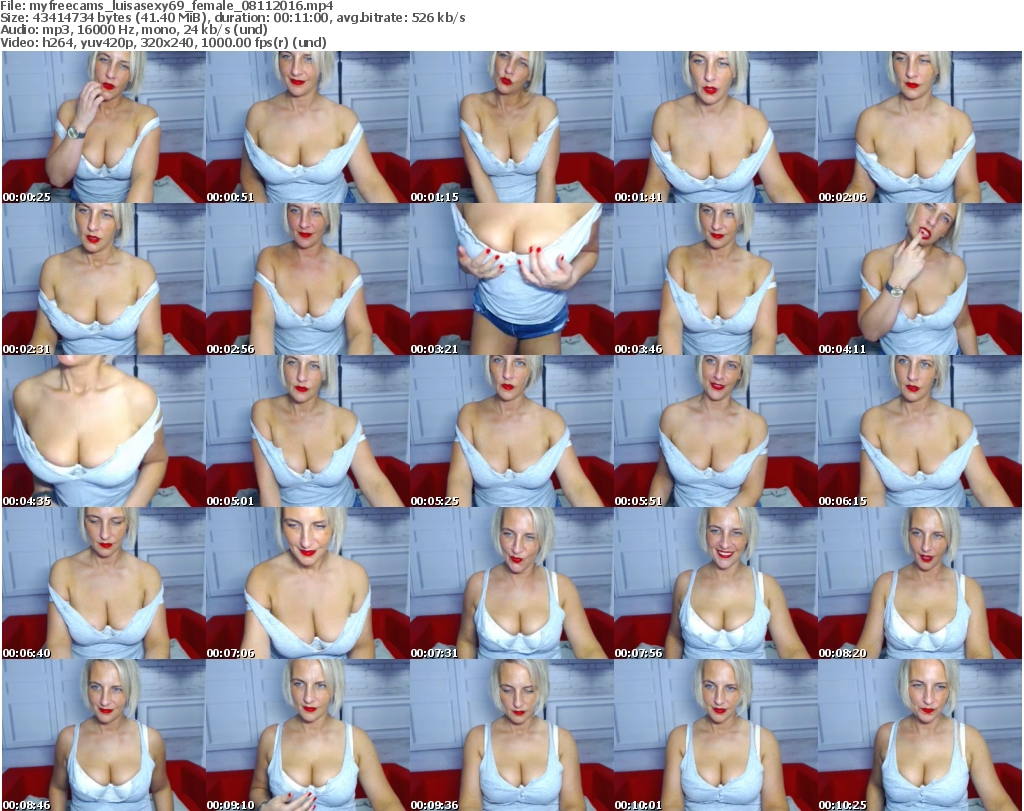Select the thumbnail stamped 00:09:36
The height and width of the screenshot is (811, 1024).
tap(511, 735)
